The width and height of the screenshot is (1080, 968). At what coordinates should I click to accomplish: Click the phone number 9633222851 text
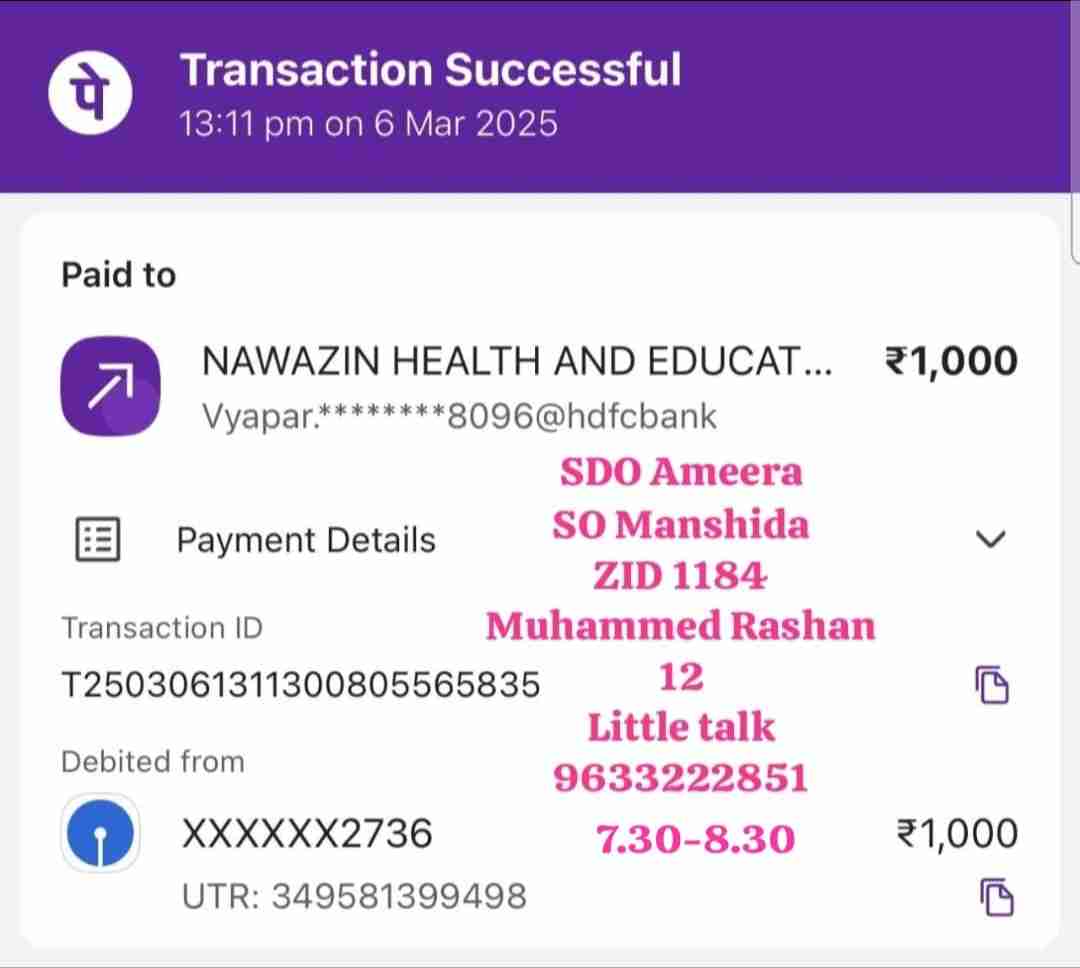coord(680,778)
